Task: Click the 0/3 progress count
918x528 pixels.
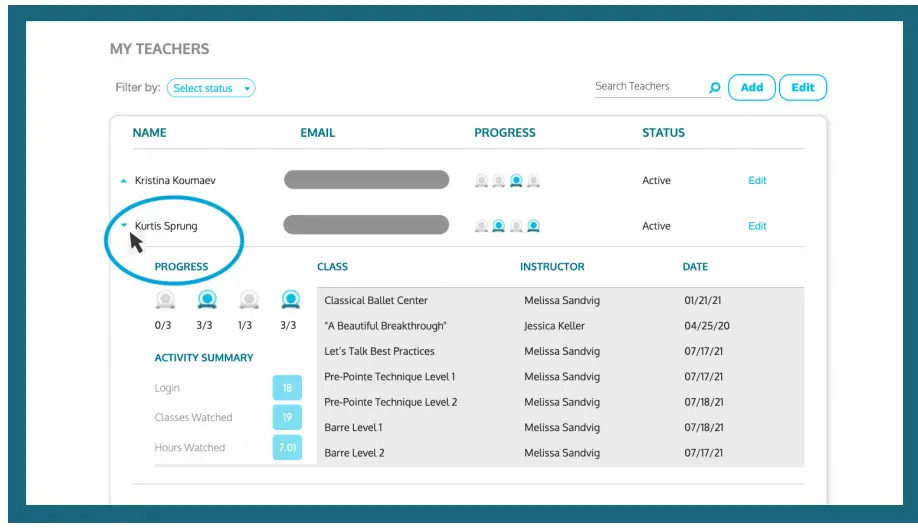Action: (x=163, y=325)
